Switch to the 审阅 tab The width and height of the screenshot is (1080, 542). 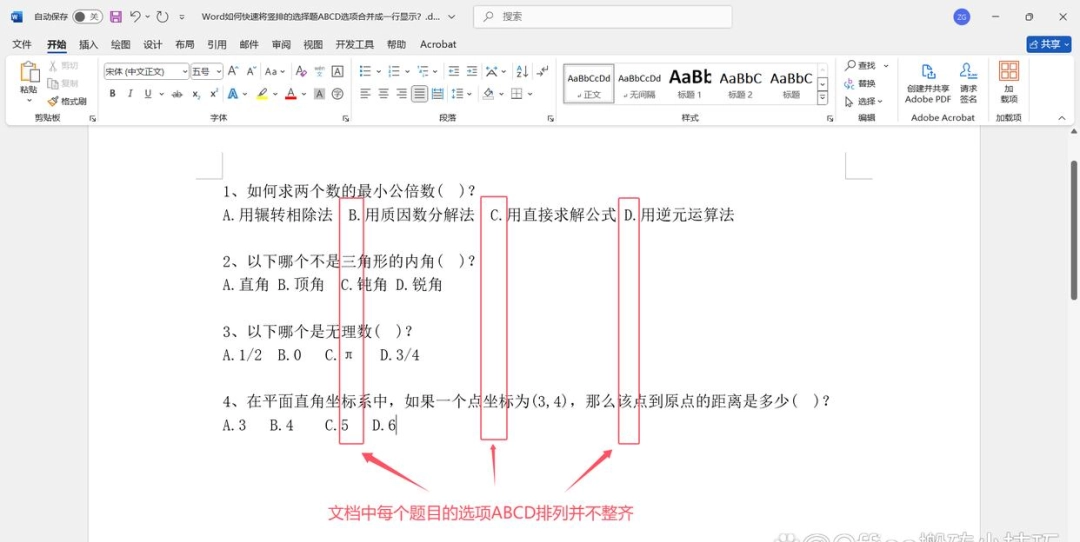281,44
